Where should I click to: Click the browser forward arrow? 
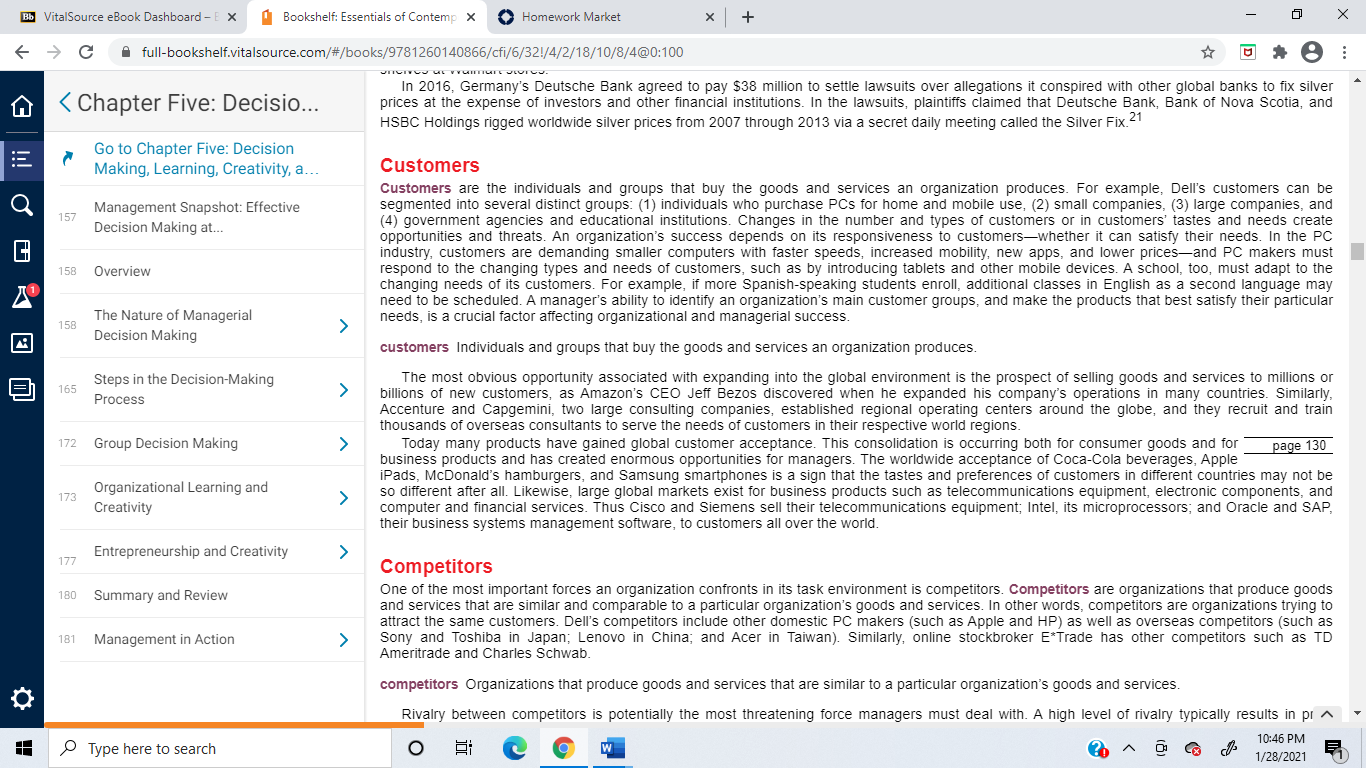[x=53, y=52]
